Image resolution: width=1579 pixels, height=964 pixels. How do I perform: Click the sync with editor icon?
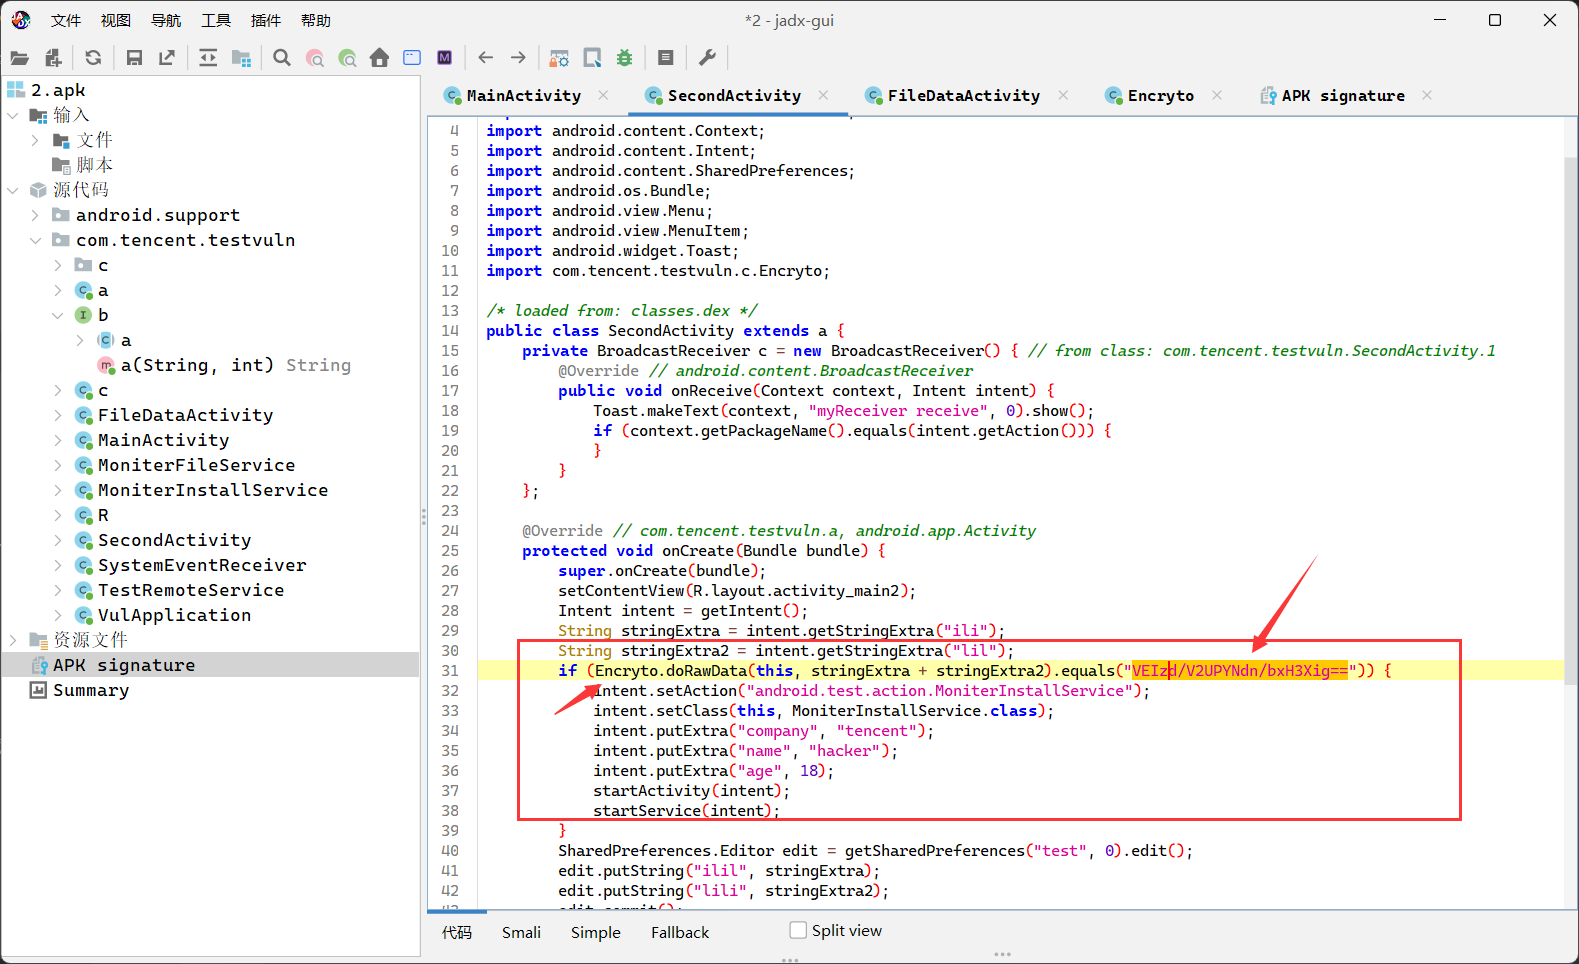(x=208, y=58)
